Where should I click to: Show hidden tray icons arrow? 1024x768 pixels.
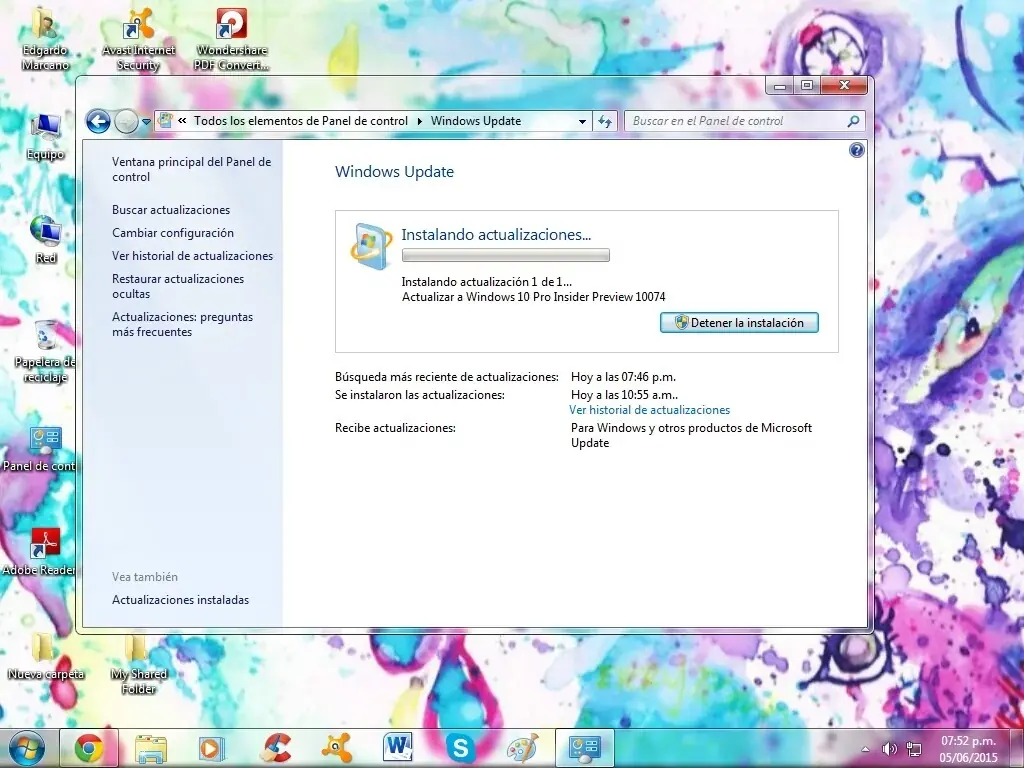click(x=865, y=750)
